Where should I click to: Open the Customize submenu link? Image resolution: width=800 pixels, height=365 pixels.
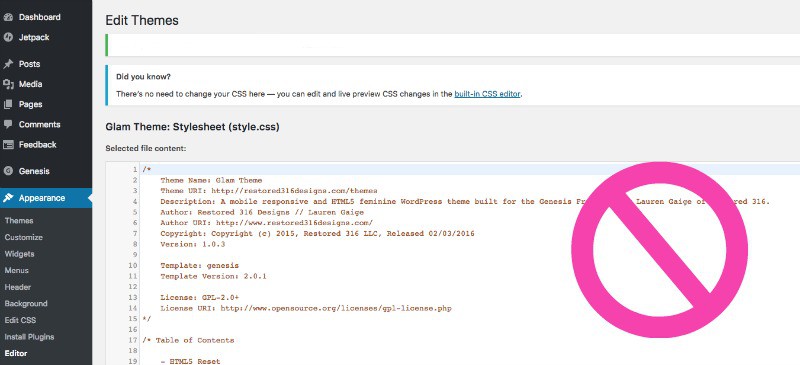(x=23, y=237)
